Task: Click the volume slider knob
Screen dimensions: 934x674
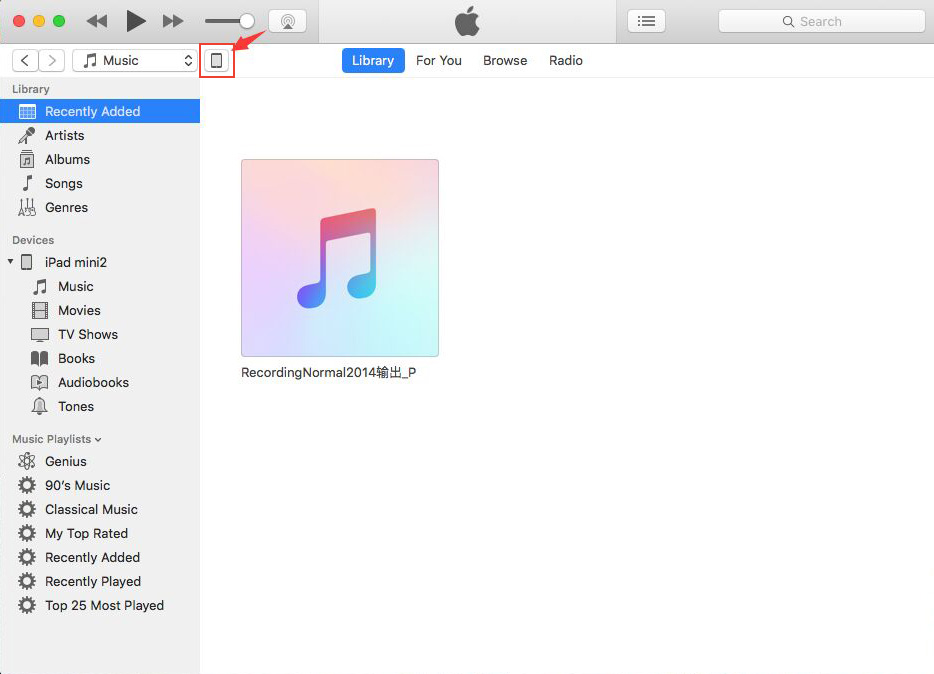Action: (246, 21)
